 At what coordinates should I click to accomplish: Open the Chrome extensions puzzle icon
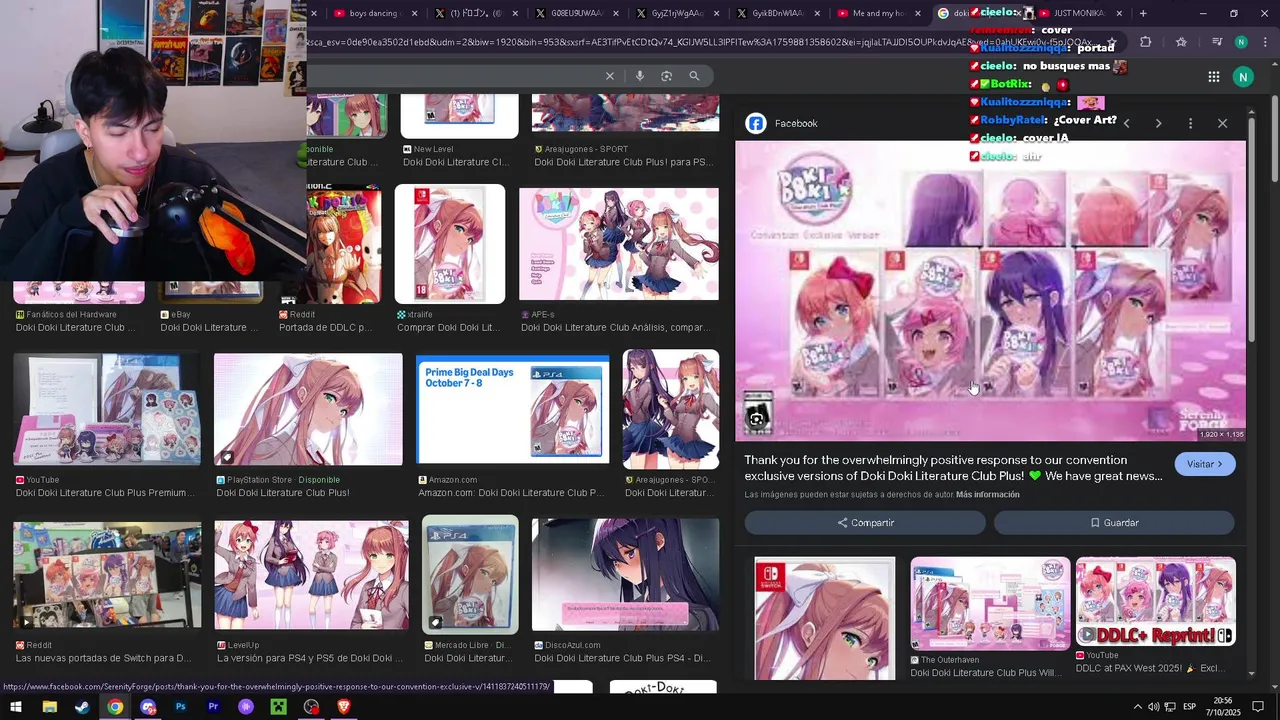(x=1146, y=42)
